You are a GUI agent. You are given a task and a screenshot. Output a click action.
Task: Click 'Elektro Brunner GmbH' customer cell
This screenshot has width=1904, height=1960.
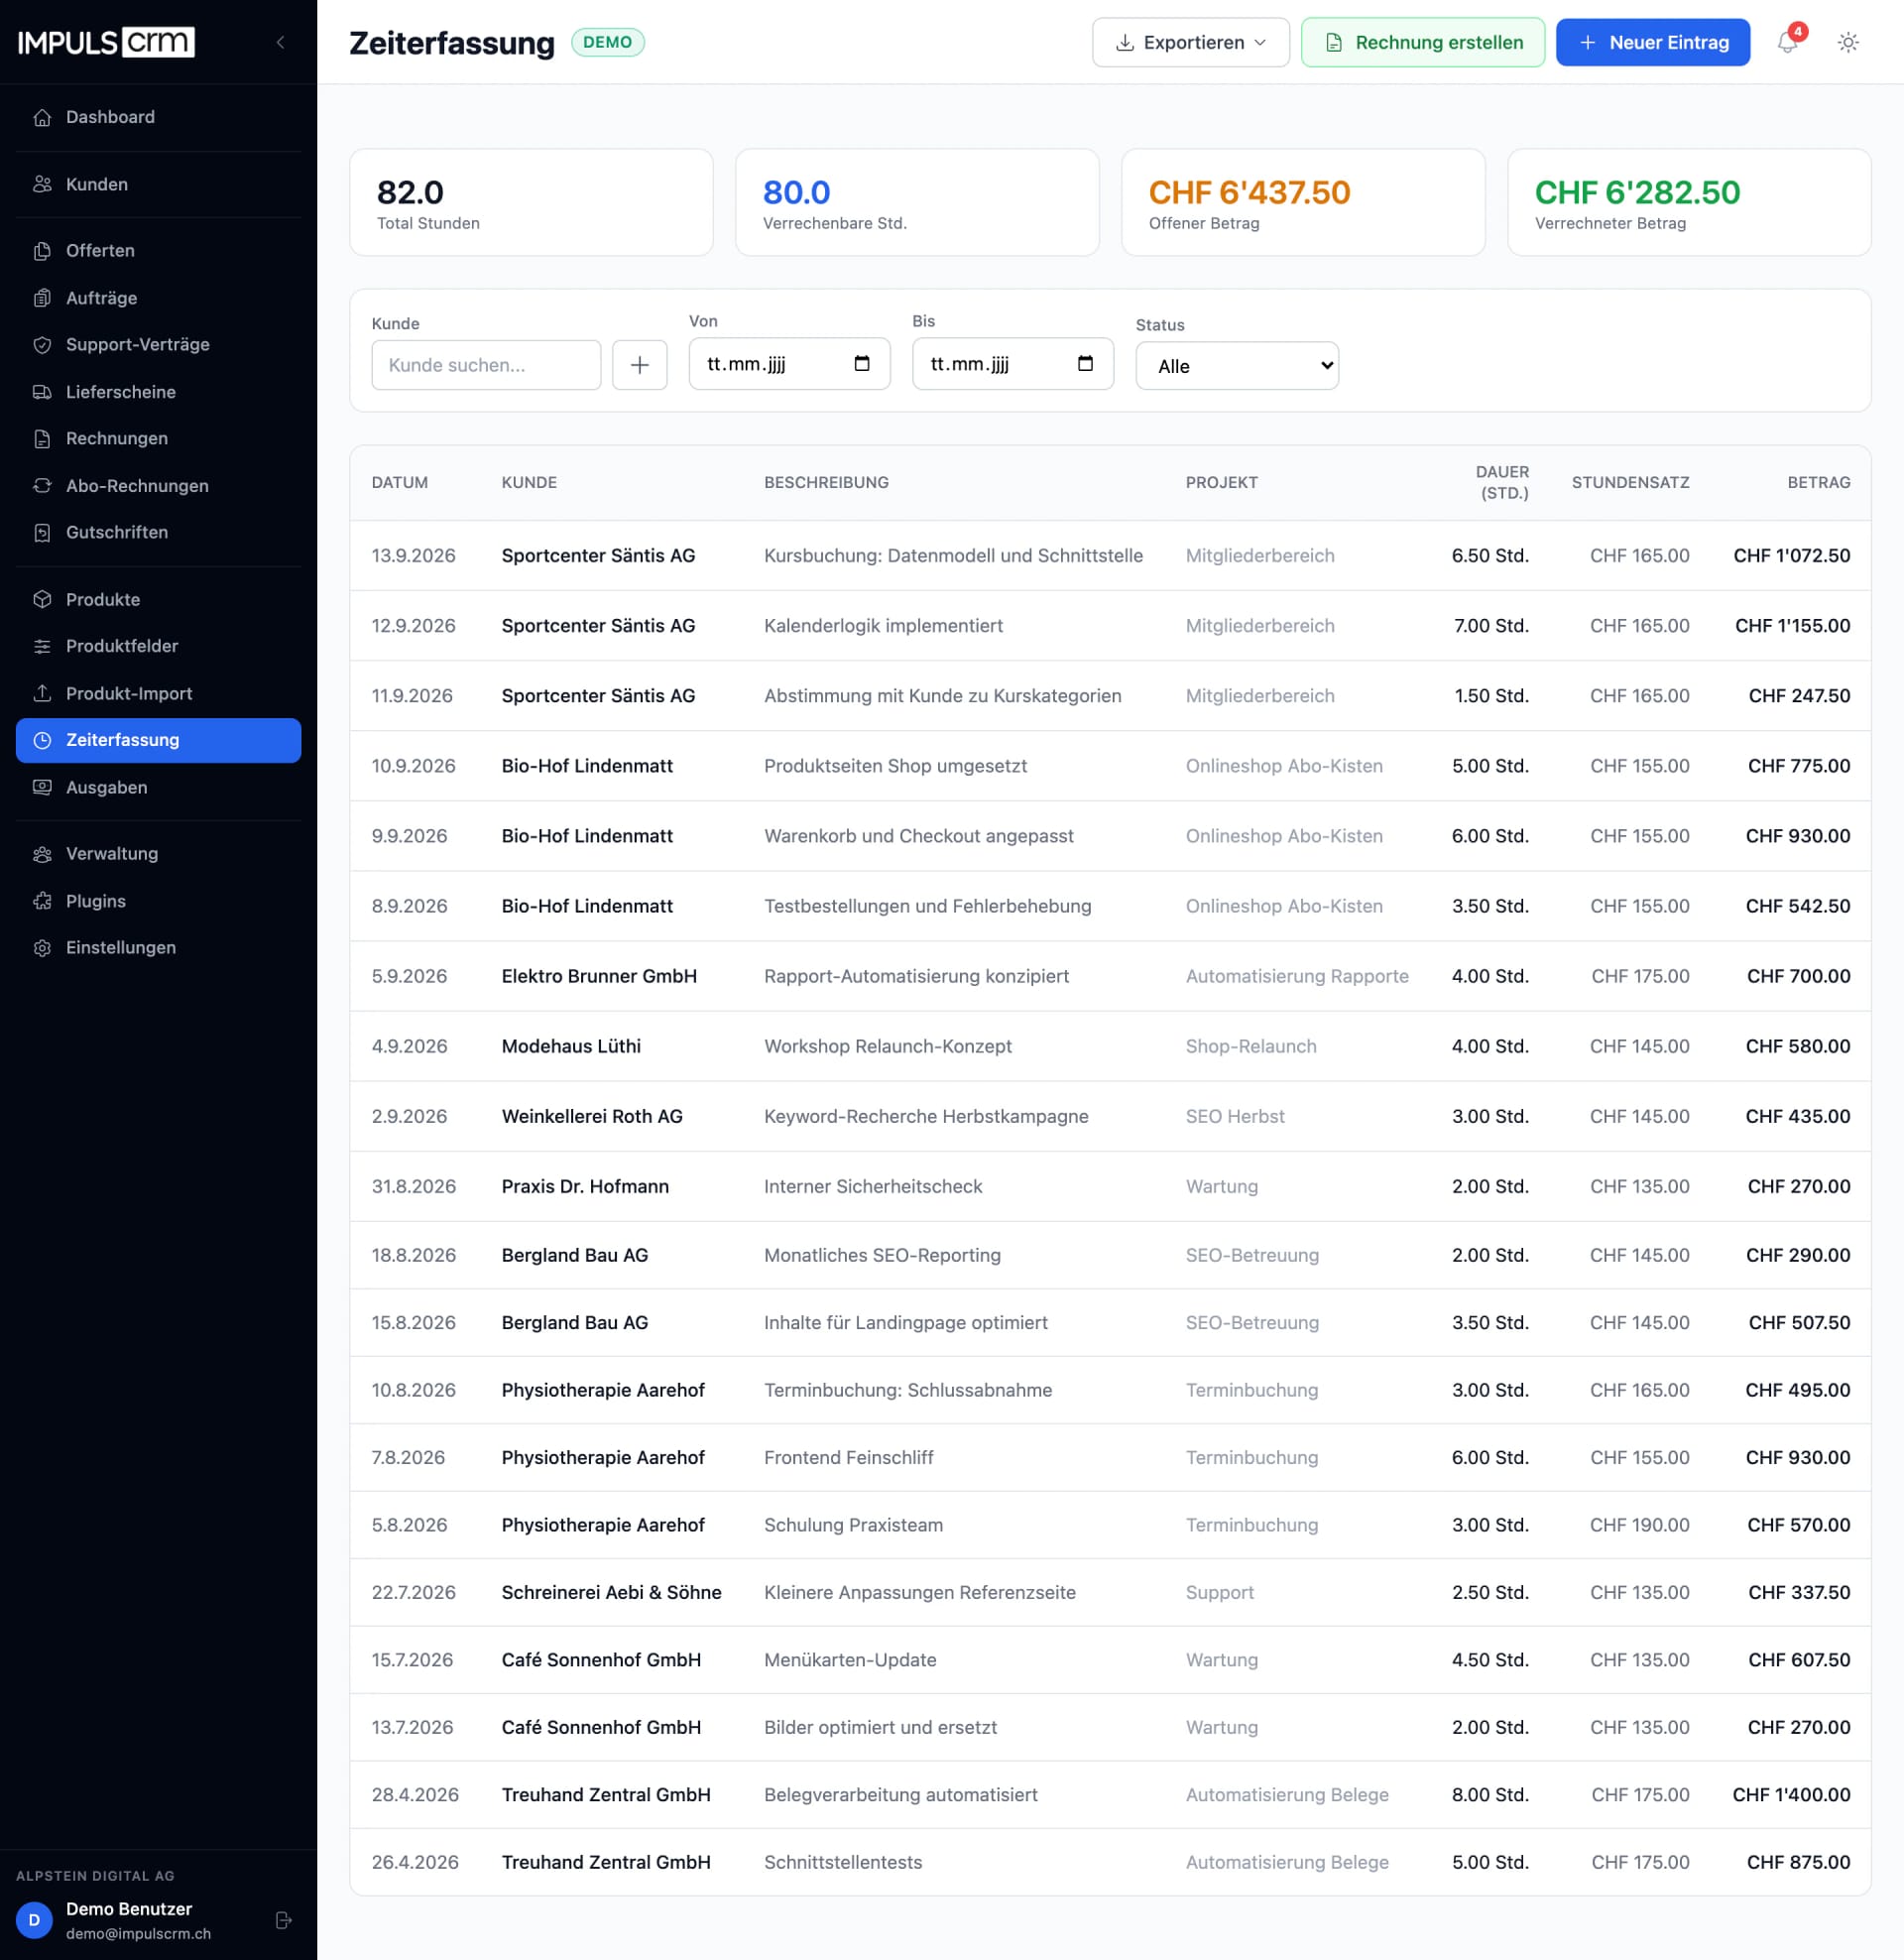(599, 976)
